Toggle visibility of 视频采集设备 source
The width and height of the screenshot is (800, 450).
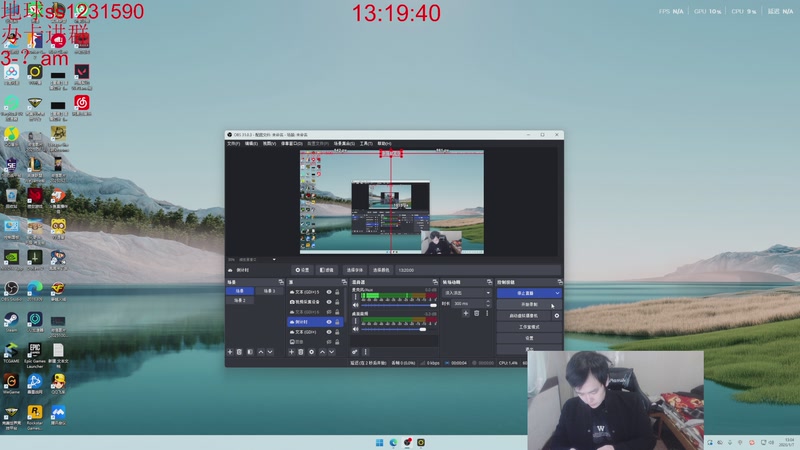pos(329,302)
